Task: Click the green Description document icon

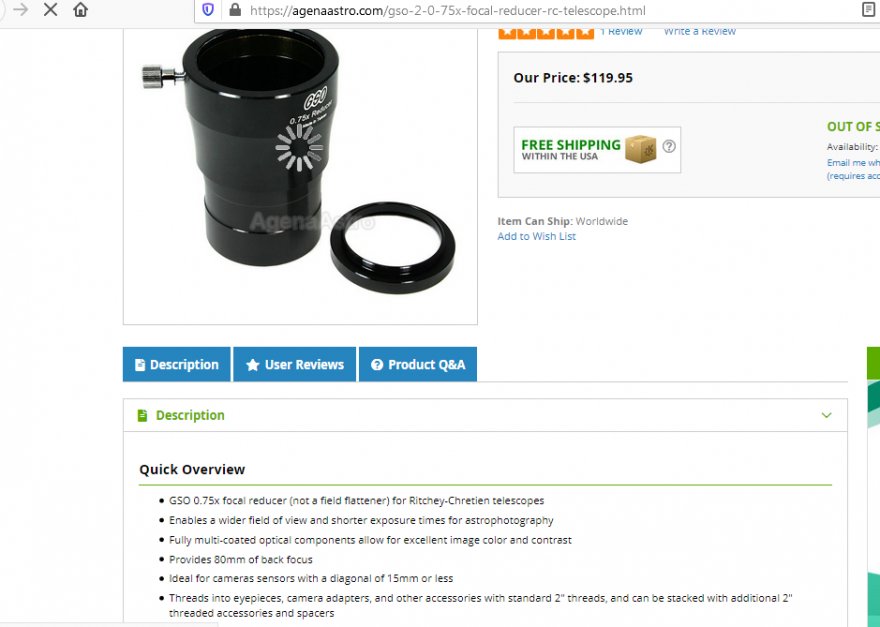Action: [x=143, y=415]
